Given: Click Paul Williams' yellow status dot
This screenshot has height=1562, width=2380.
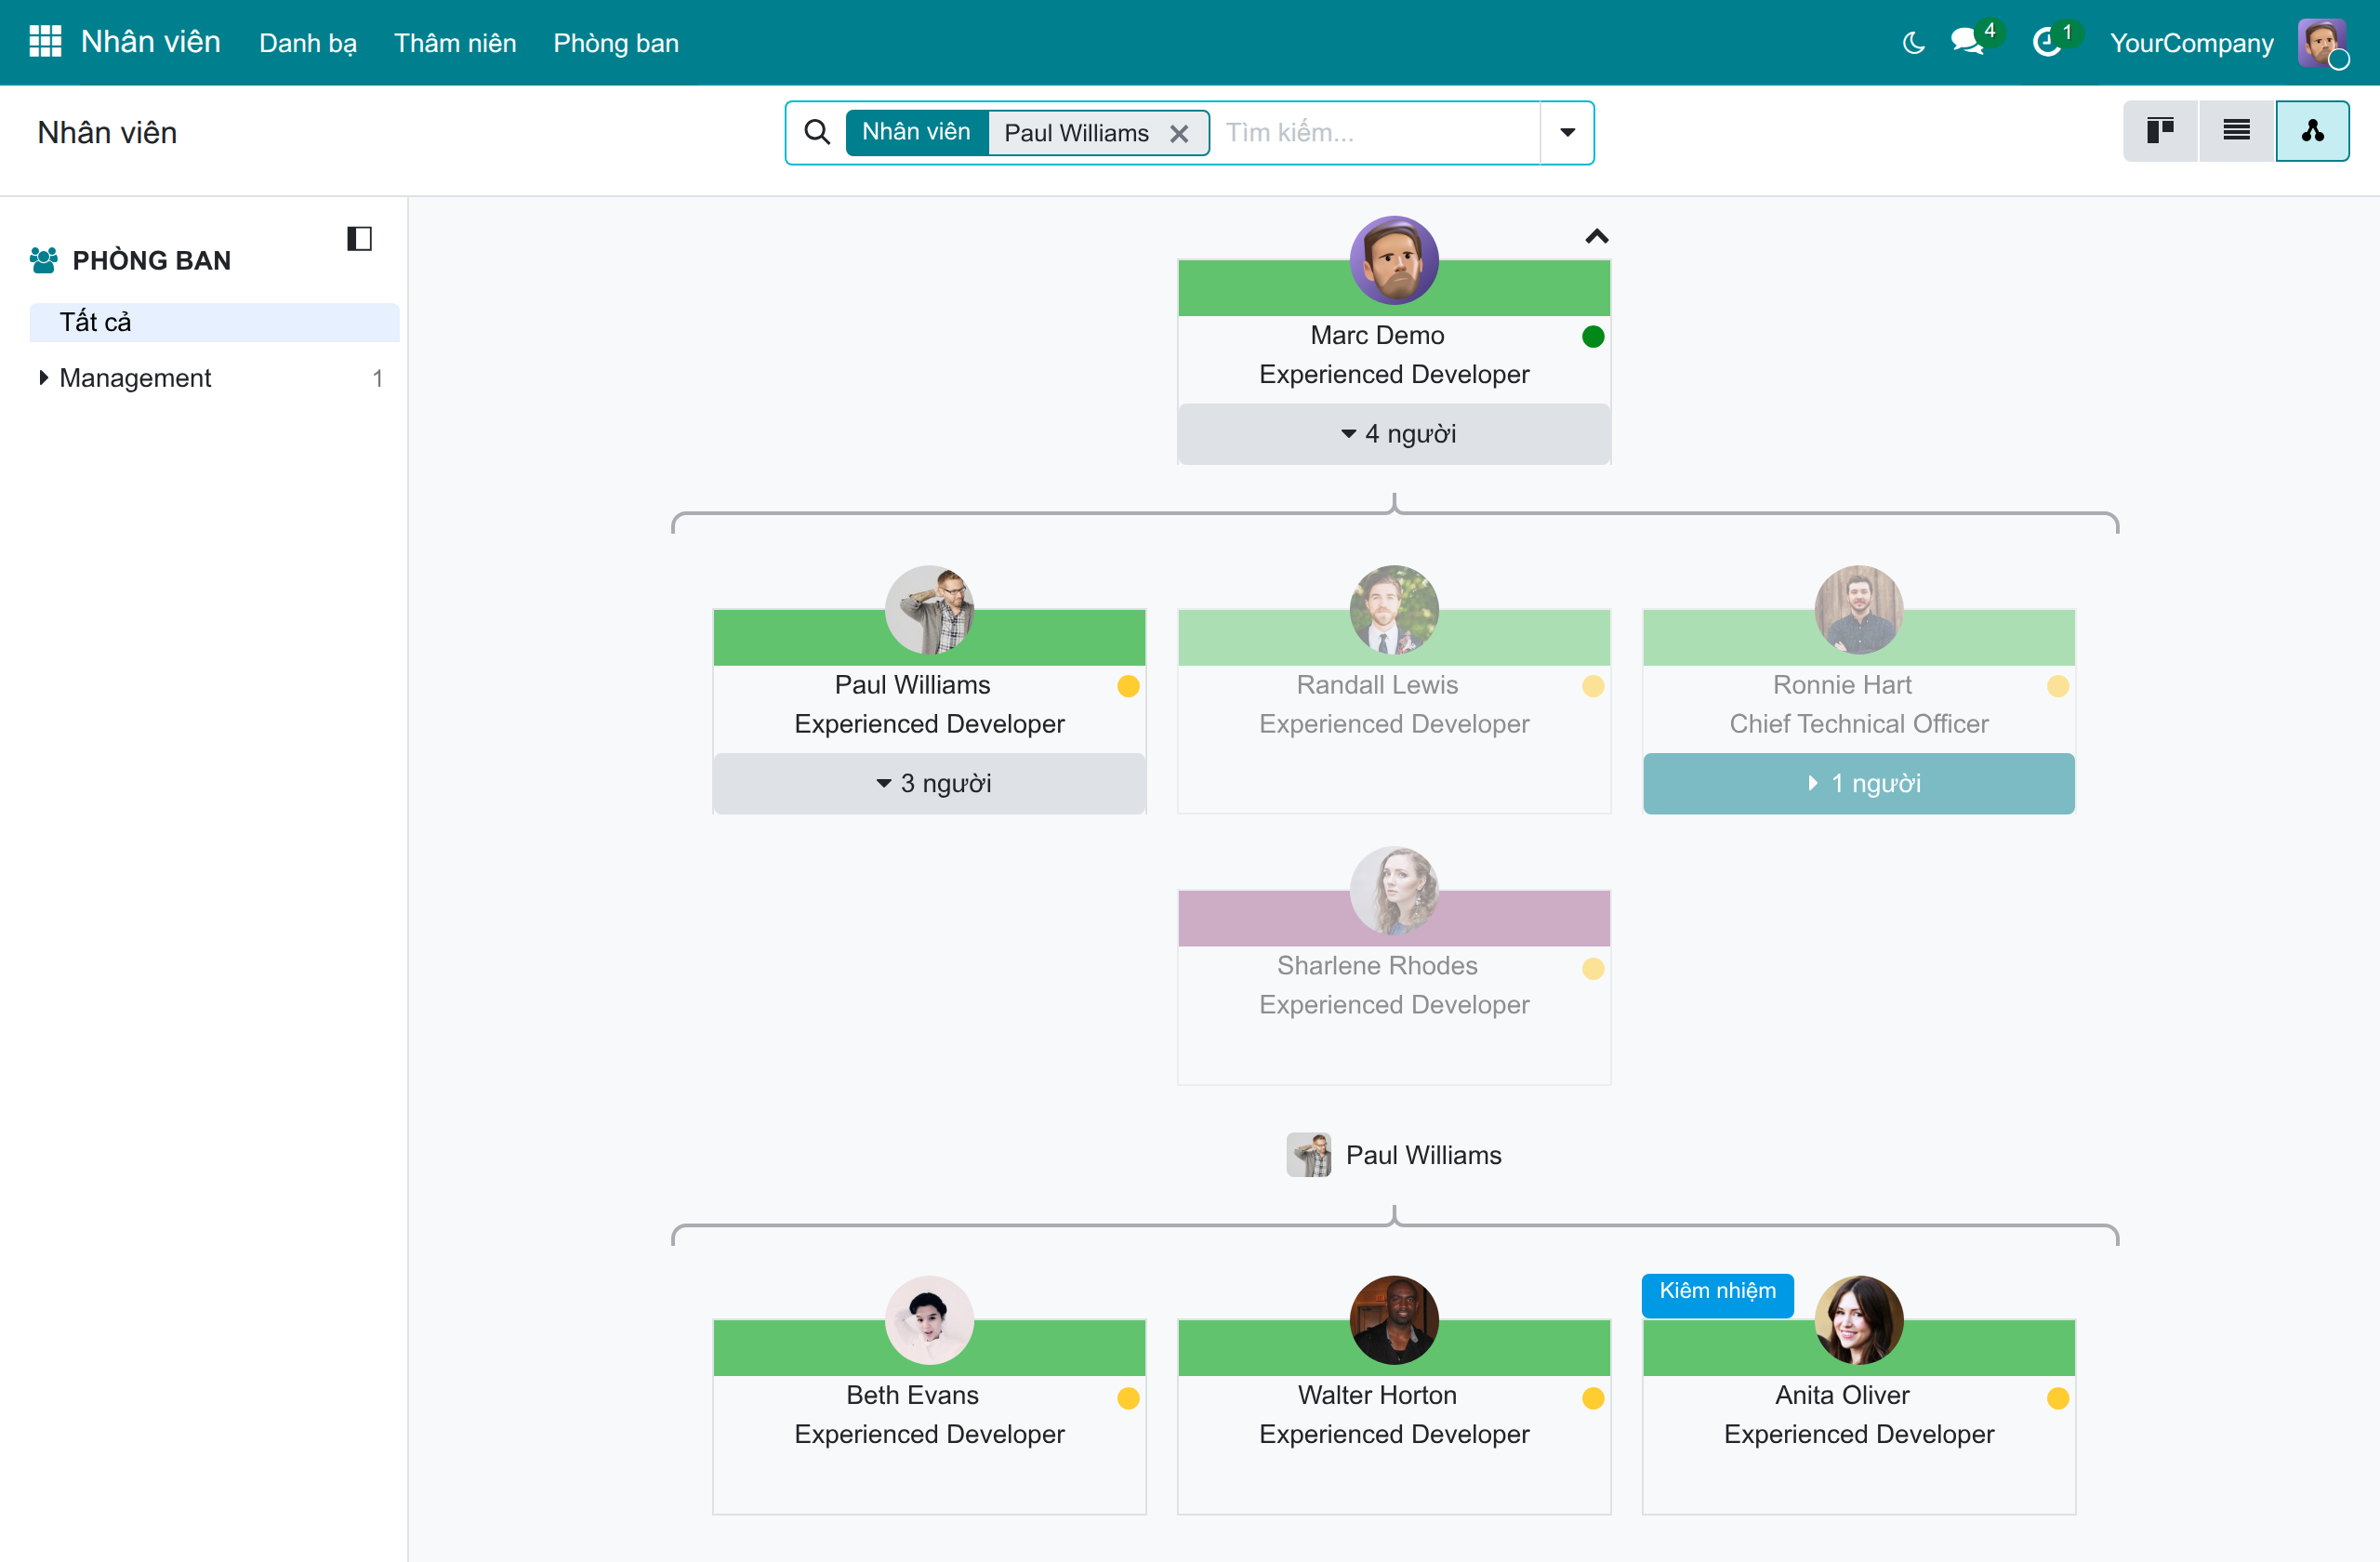Looking at the screenshot, I should click(x=1128, y=686).
